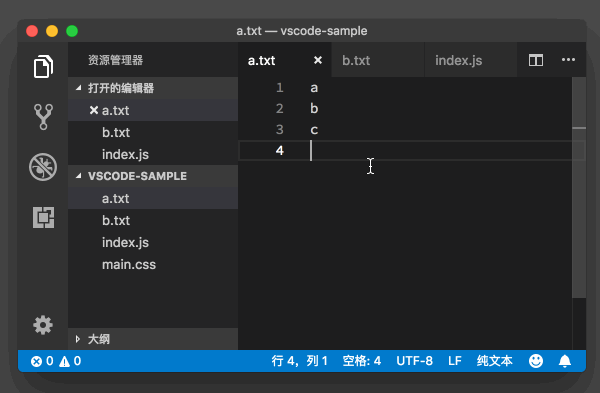Split the editor with the layout icon
The height and width of the screenshot is (393, 600).
(x=536, y=60)
